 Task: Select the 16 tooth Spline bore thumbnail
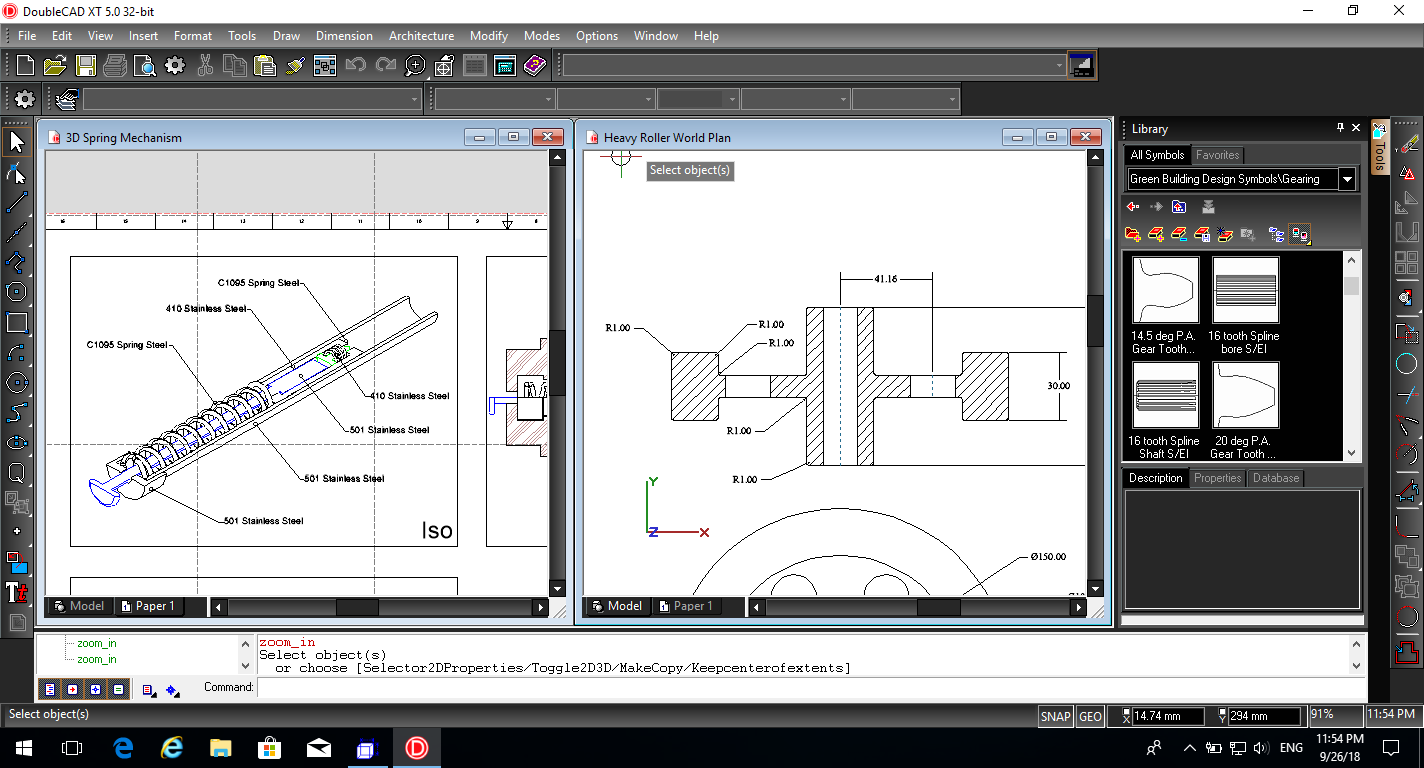(x=1245, y=291)
